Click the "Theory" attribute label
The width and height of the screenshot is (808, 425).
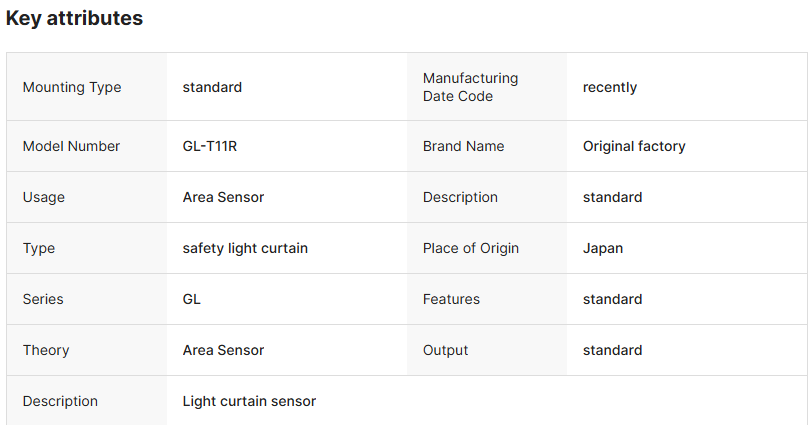point(46,350)
